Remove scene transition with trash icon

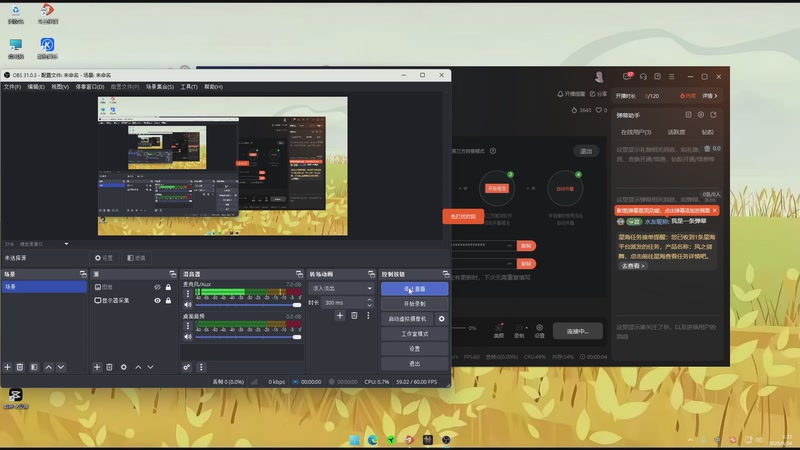pos(354,316)
